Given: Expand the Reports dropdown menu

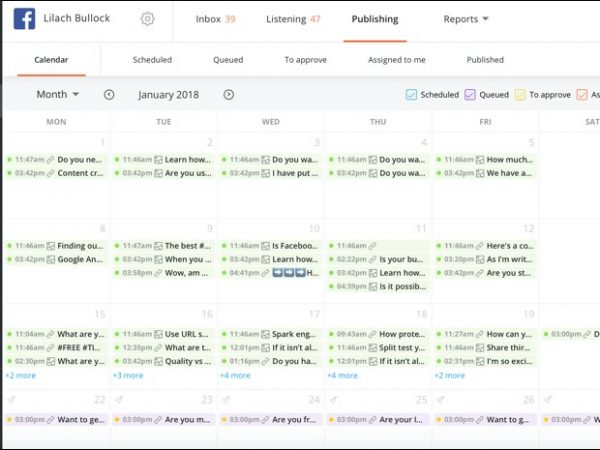Looking at the screenshot, I should click(466, 19).
